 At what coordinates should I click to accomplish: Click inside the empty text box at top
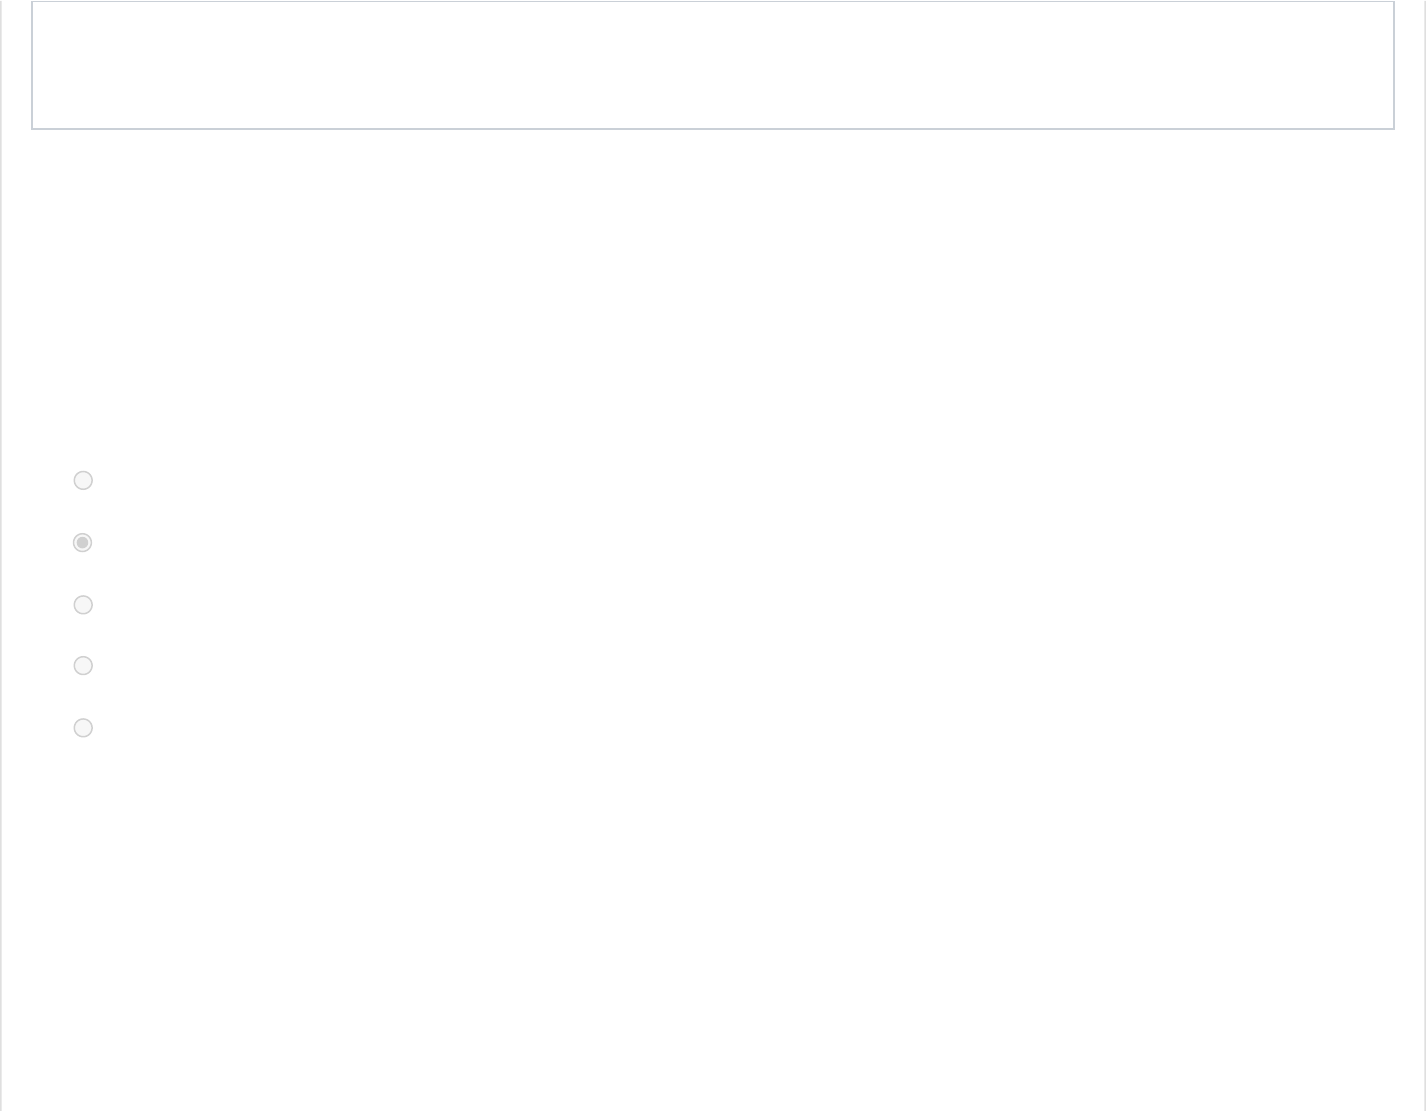point(712,65)
